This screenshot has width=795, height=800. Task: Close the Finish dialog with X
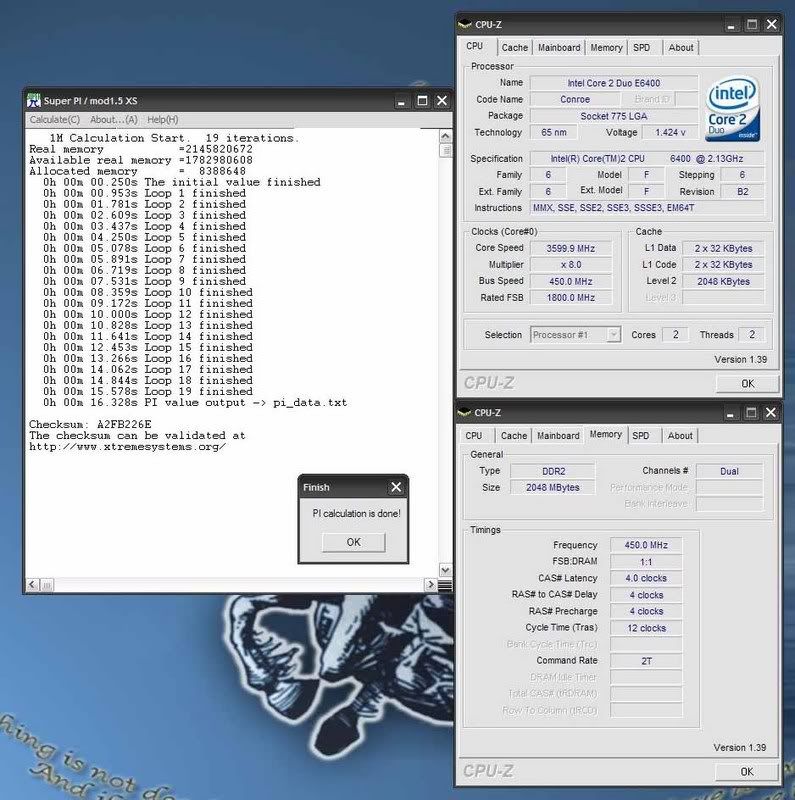(396, 487)
